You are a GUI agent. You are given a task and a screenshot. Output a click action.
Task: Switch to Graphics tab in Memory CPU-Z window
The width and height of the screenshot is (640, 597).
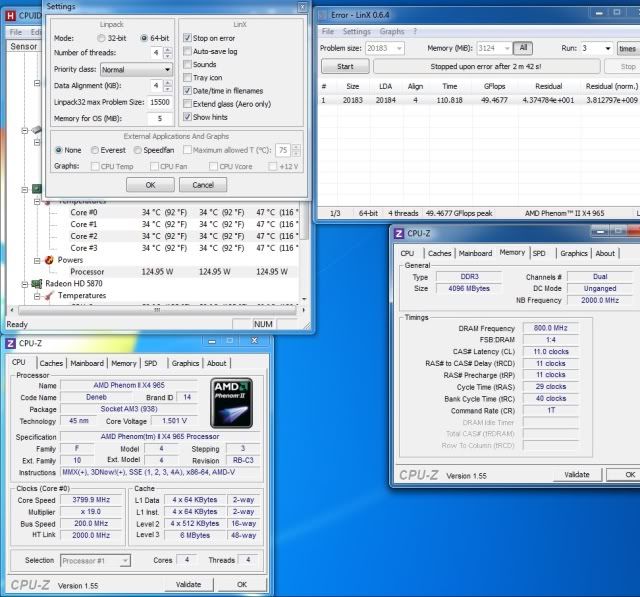tap(573, 253)
